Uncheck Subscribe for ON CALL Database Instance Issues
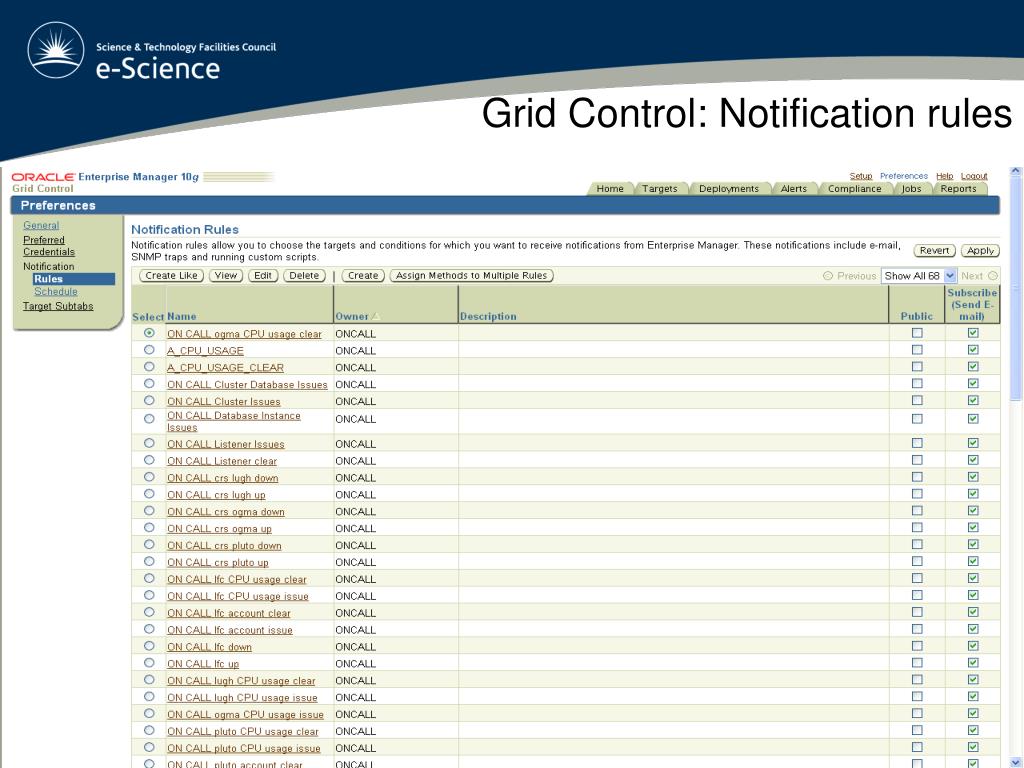The width and height of the screenshot is (1024, 768). (973, 419)
